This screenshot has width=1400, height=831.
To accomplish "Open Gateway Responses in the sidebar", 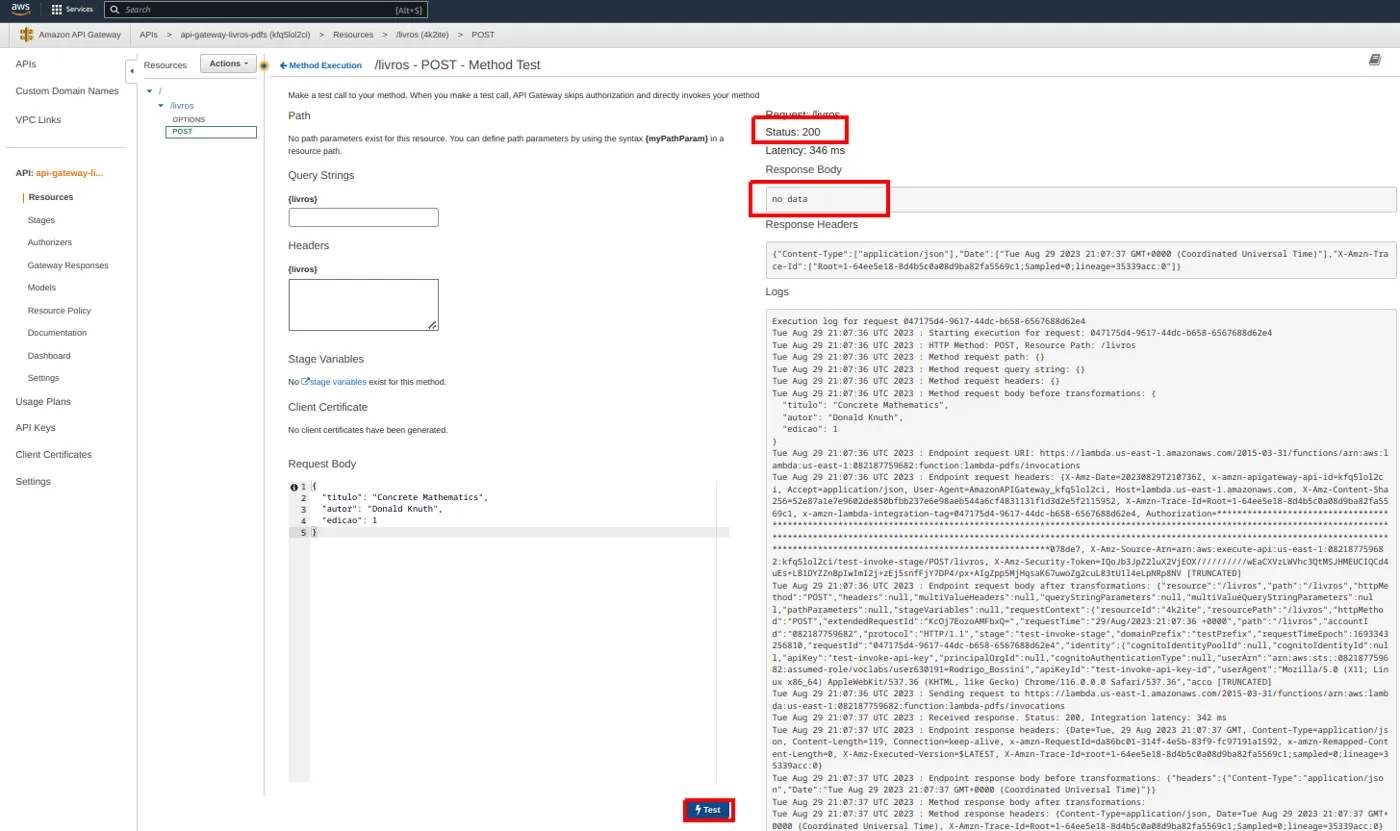I will pos(68,265).
